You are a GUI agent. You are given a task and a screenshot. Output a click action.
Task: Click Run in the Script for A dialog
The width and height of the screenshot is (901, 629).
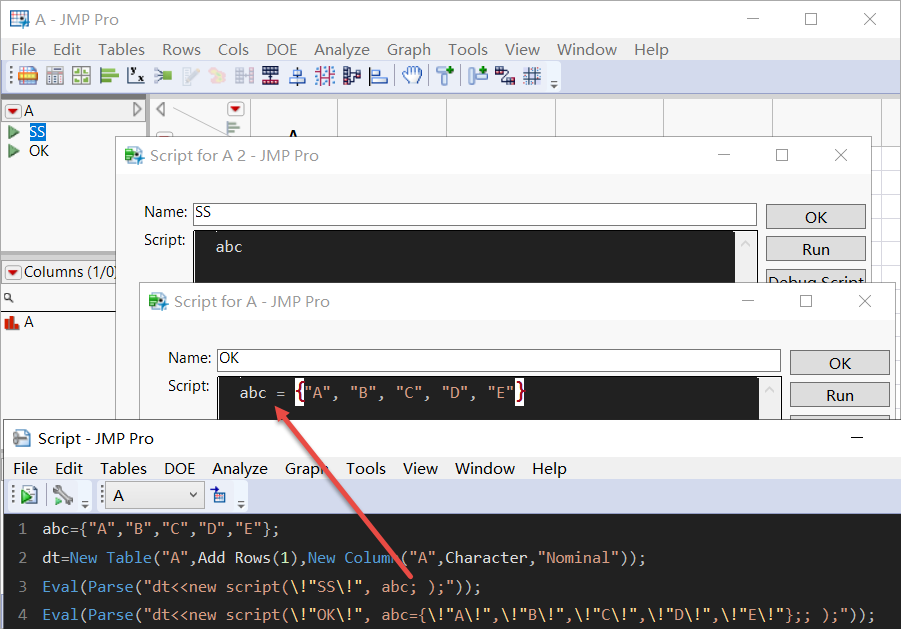click(840, 395)
